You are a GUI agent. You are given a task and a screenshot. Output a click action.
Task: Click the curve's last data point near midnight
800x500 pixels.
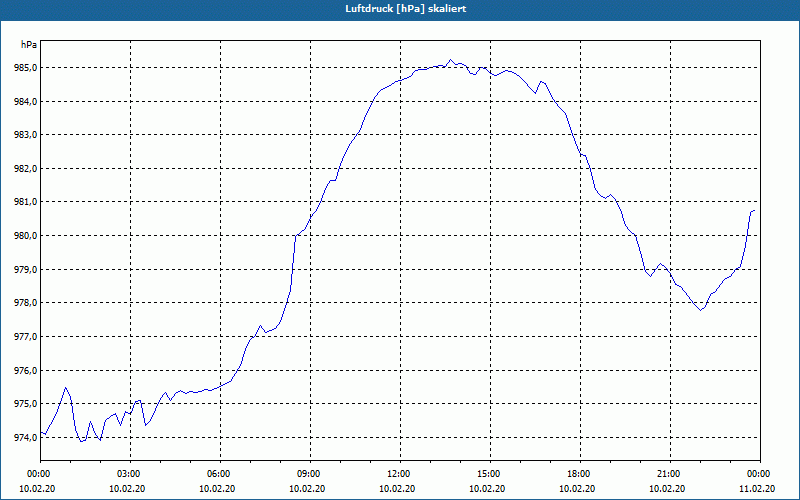[754, 210]
